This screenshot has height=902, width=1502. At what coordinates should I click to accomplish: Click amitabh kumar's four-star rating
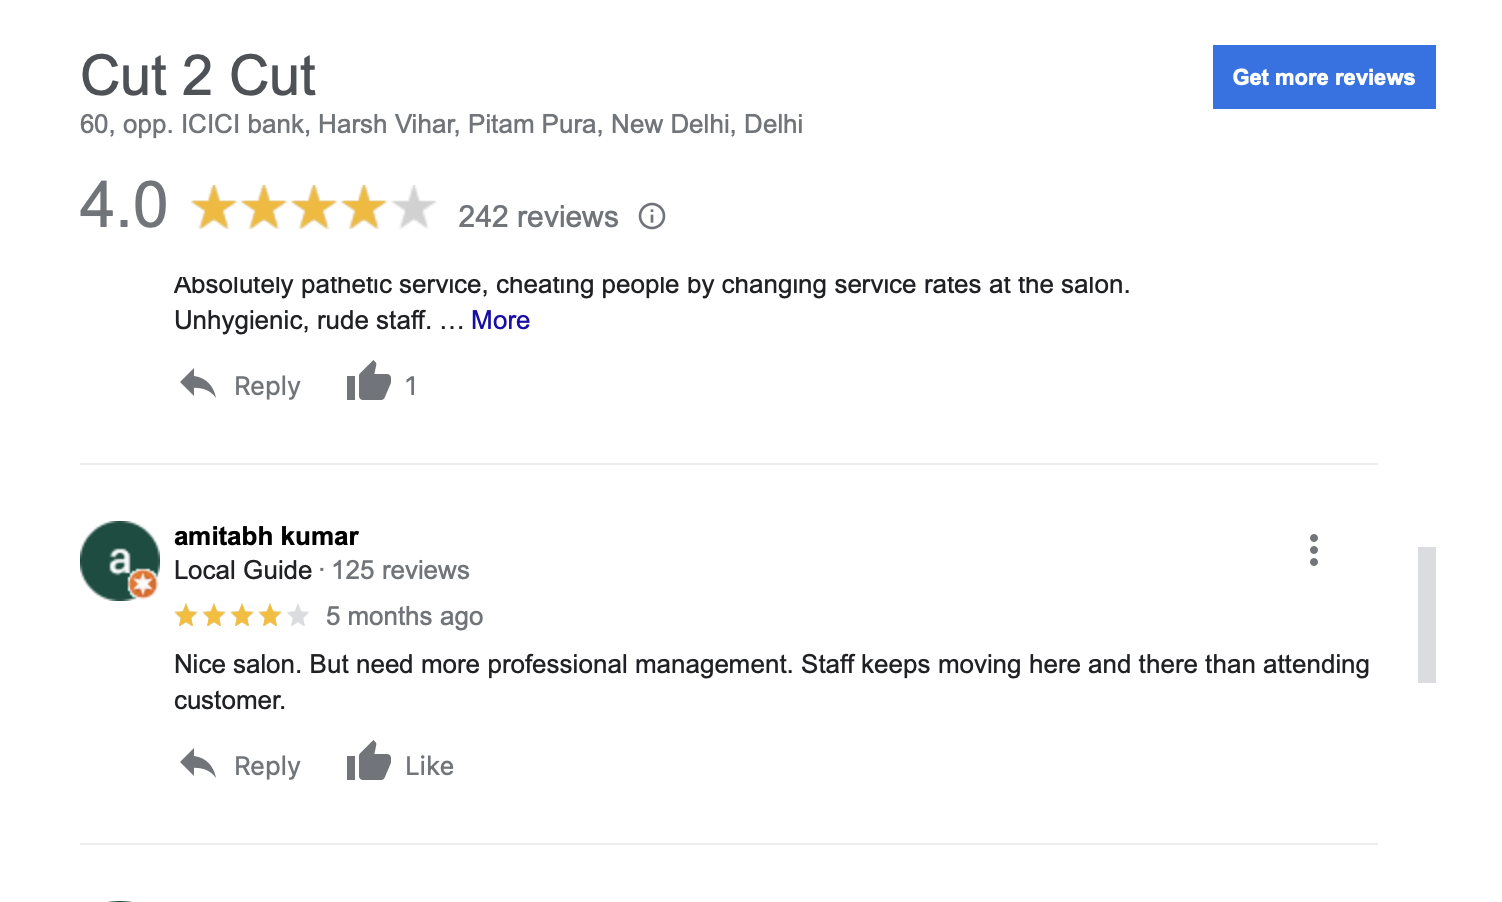pyautogui.click(x=241, y=616)
